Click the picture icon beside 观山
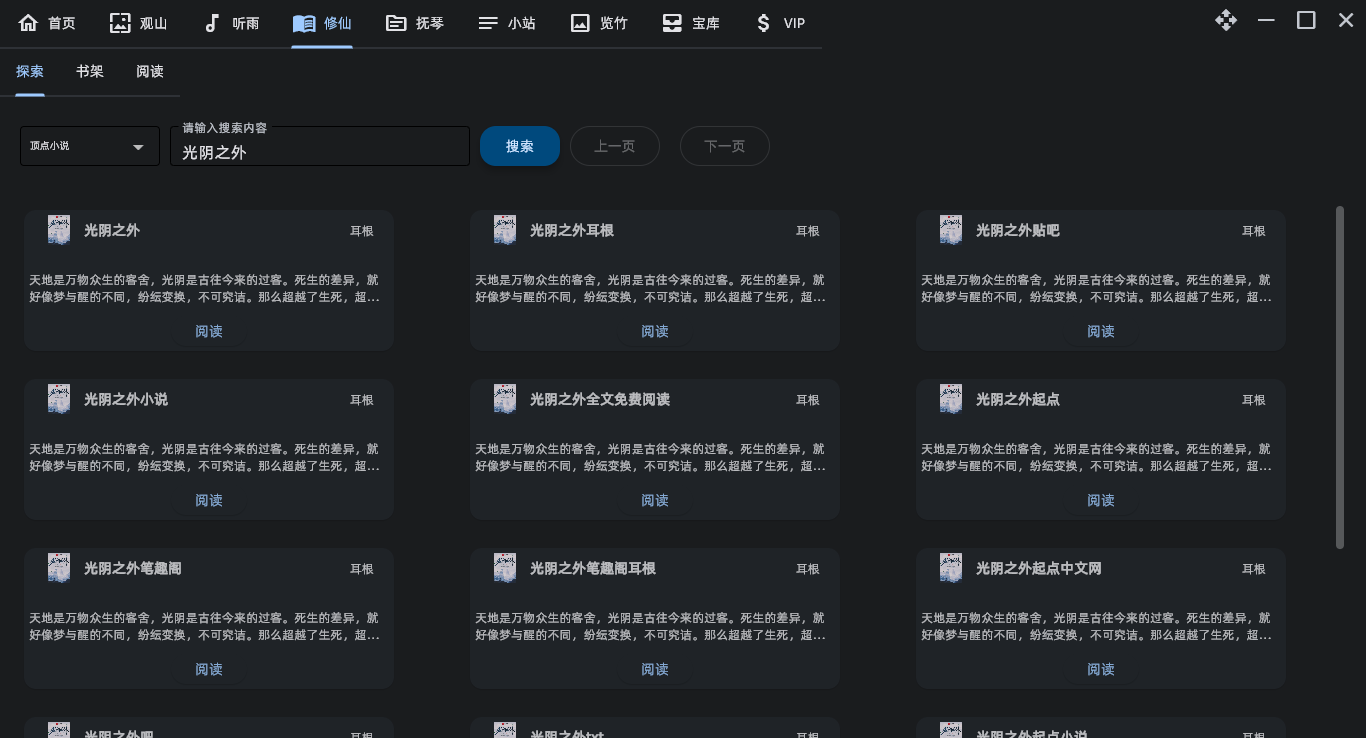The image size is (1366, 738). [120, 23]
